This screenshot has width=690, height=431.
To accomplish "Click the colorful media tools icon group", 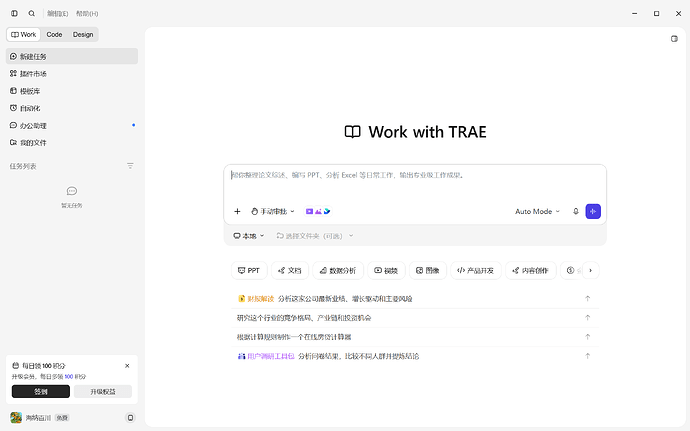I will (x=318, y=211).
